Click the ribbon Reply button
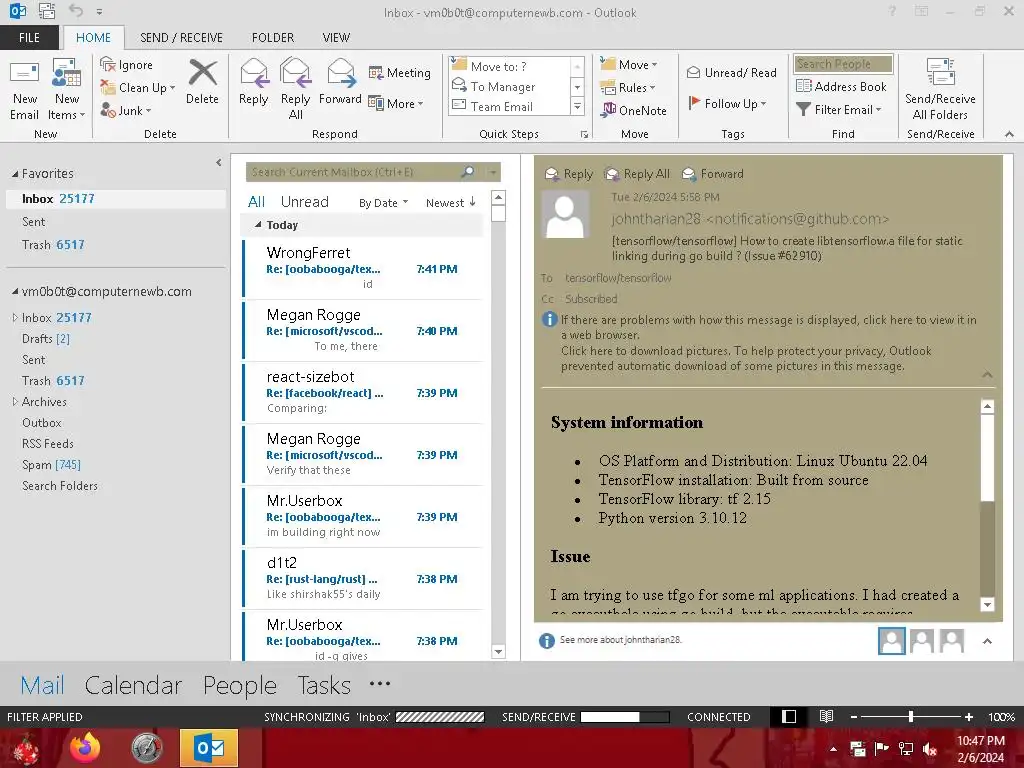Image resolution: width=1024 pixels, height=768 pixels. [x=253, y=82]
